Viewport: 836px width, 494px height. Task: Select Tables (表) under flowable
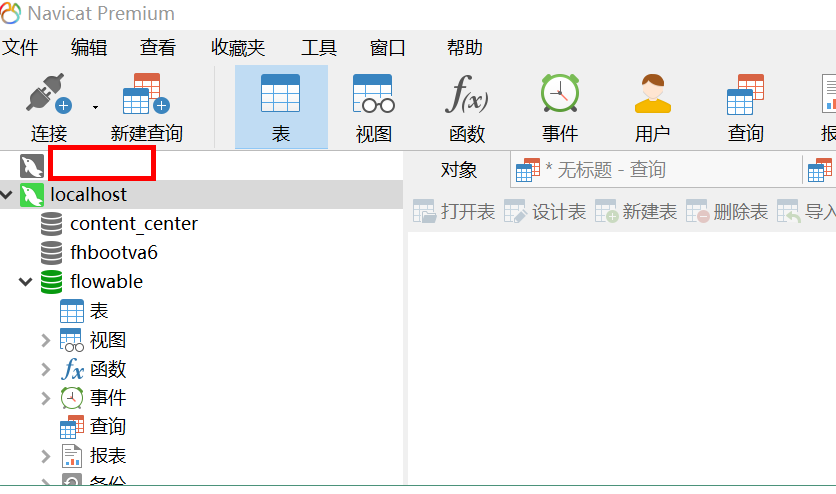pos(99,311)
